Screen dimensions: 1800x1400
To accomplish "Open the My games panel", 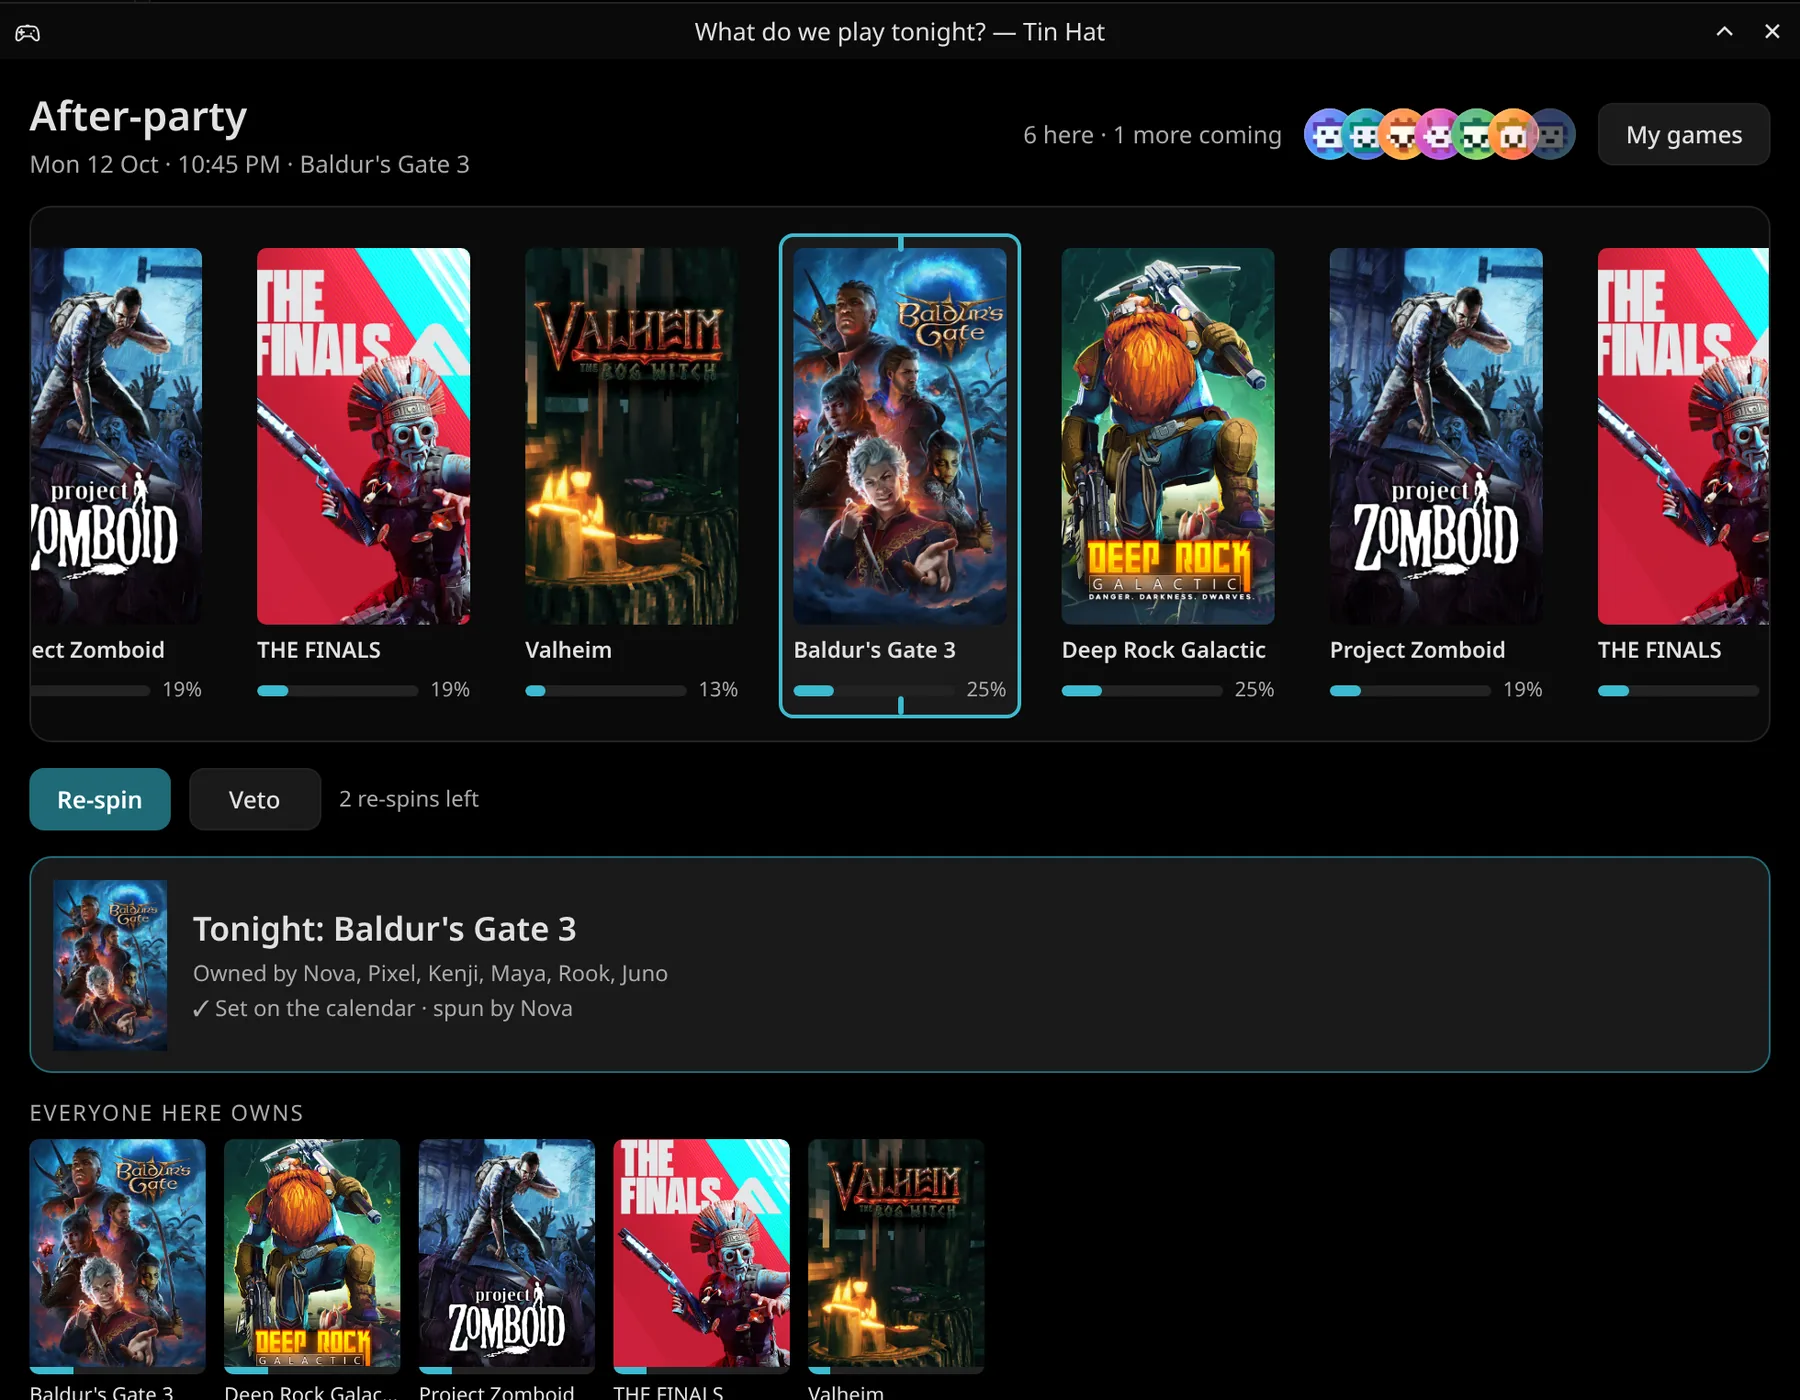I will [1684, 134].
